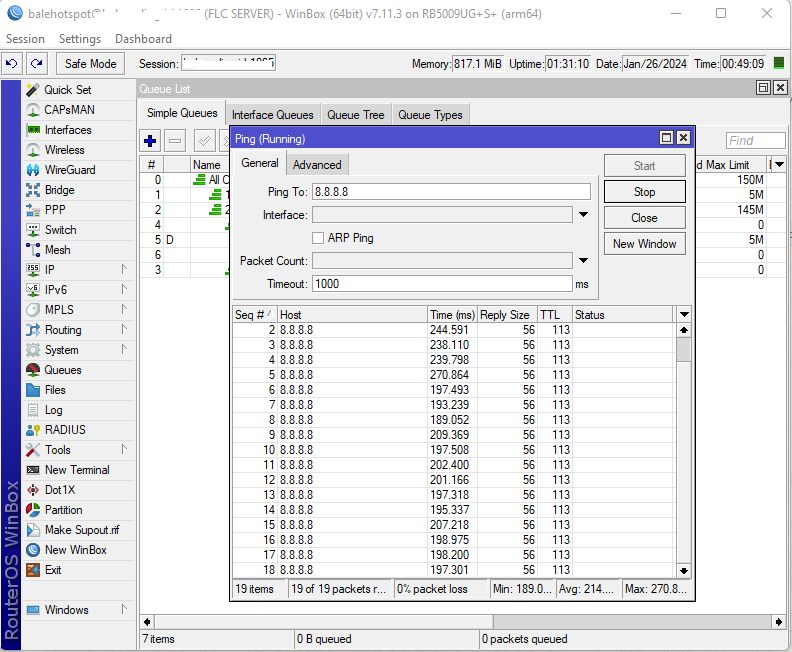This screenshot has width=792, height=652.
Task: Open Switch sidebar icon
Action: click(33, 230)
